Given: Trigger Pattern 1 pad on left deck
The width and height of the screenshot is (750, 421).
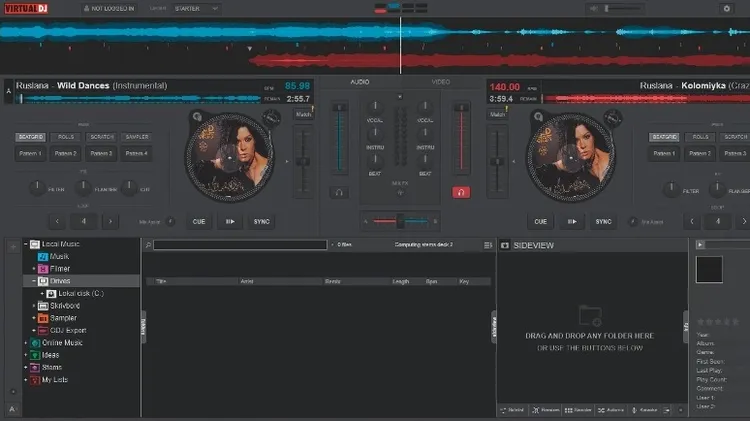Looking at the screenshot, I should [x=31, y=154].
